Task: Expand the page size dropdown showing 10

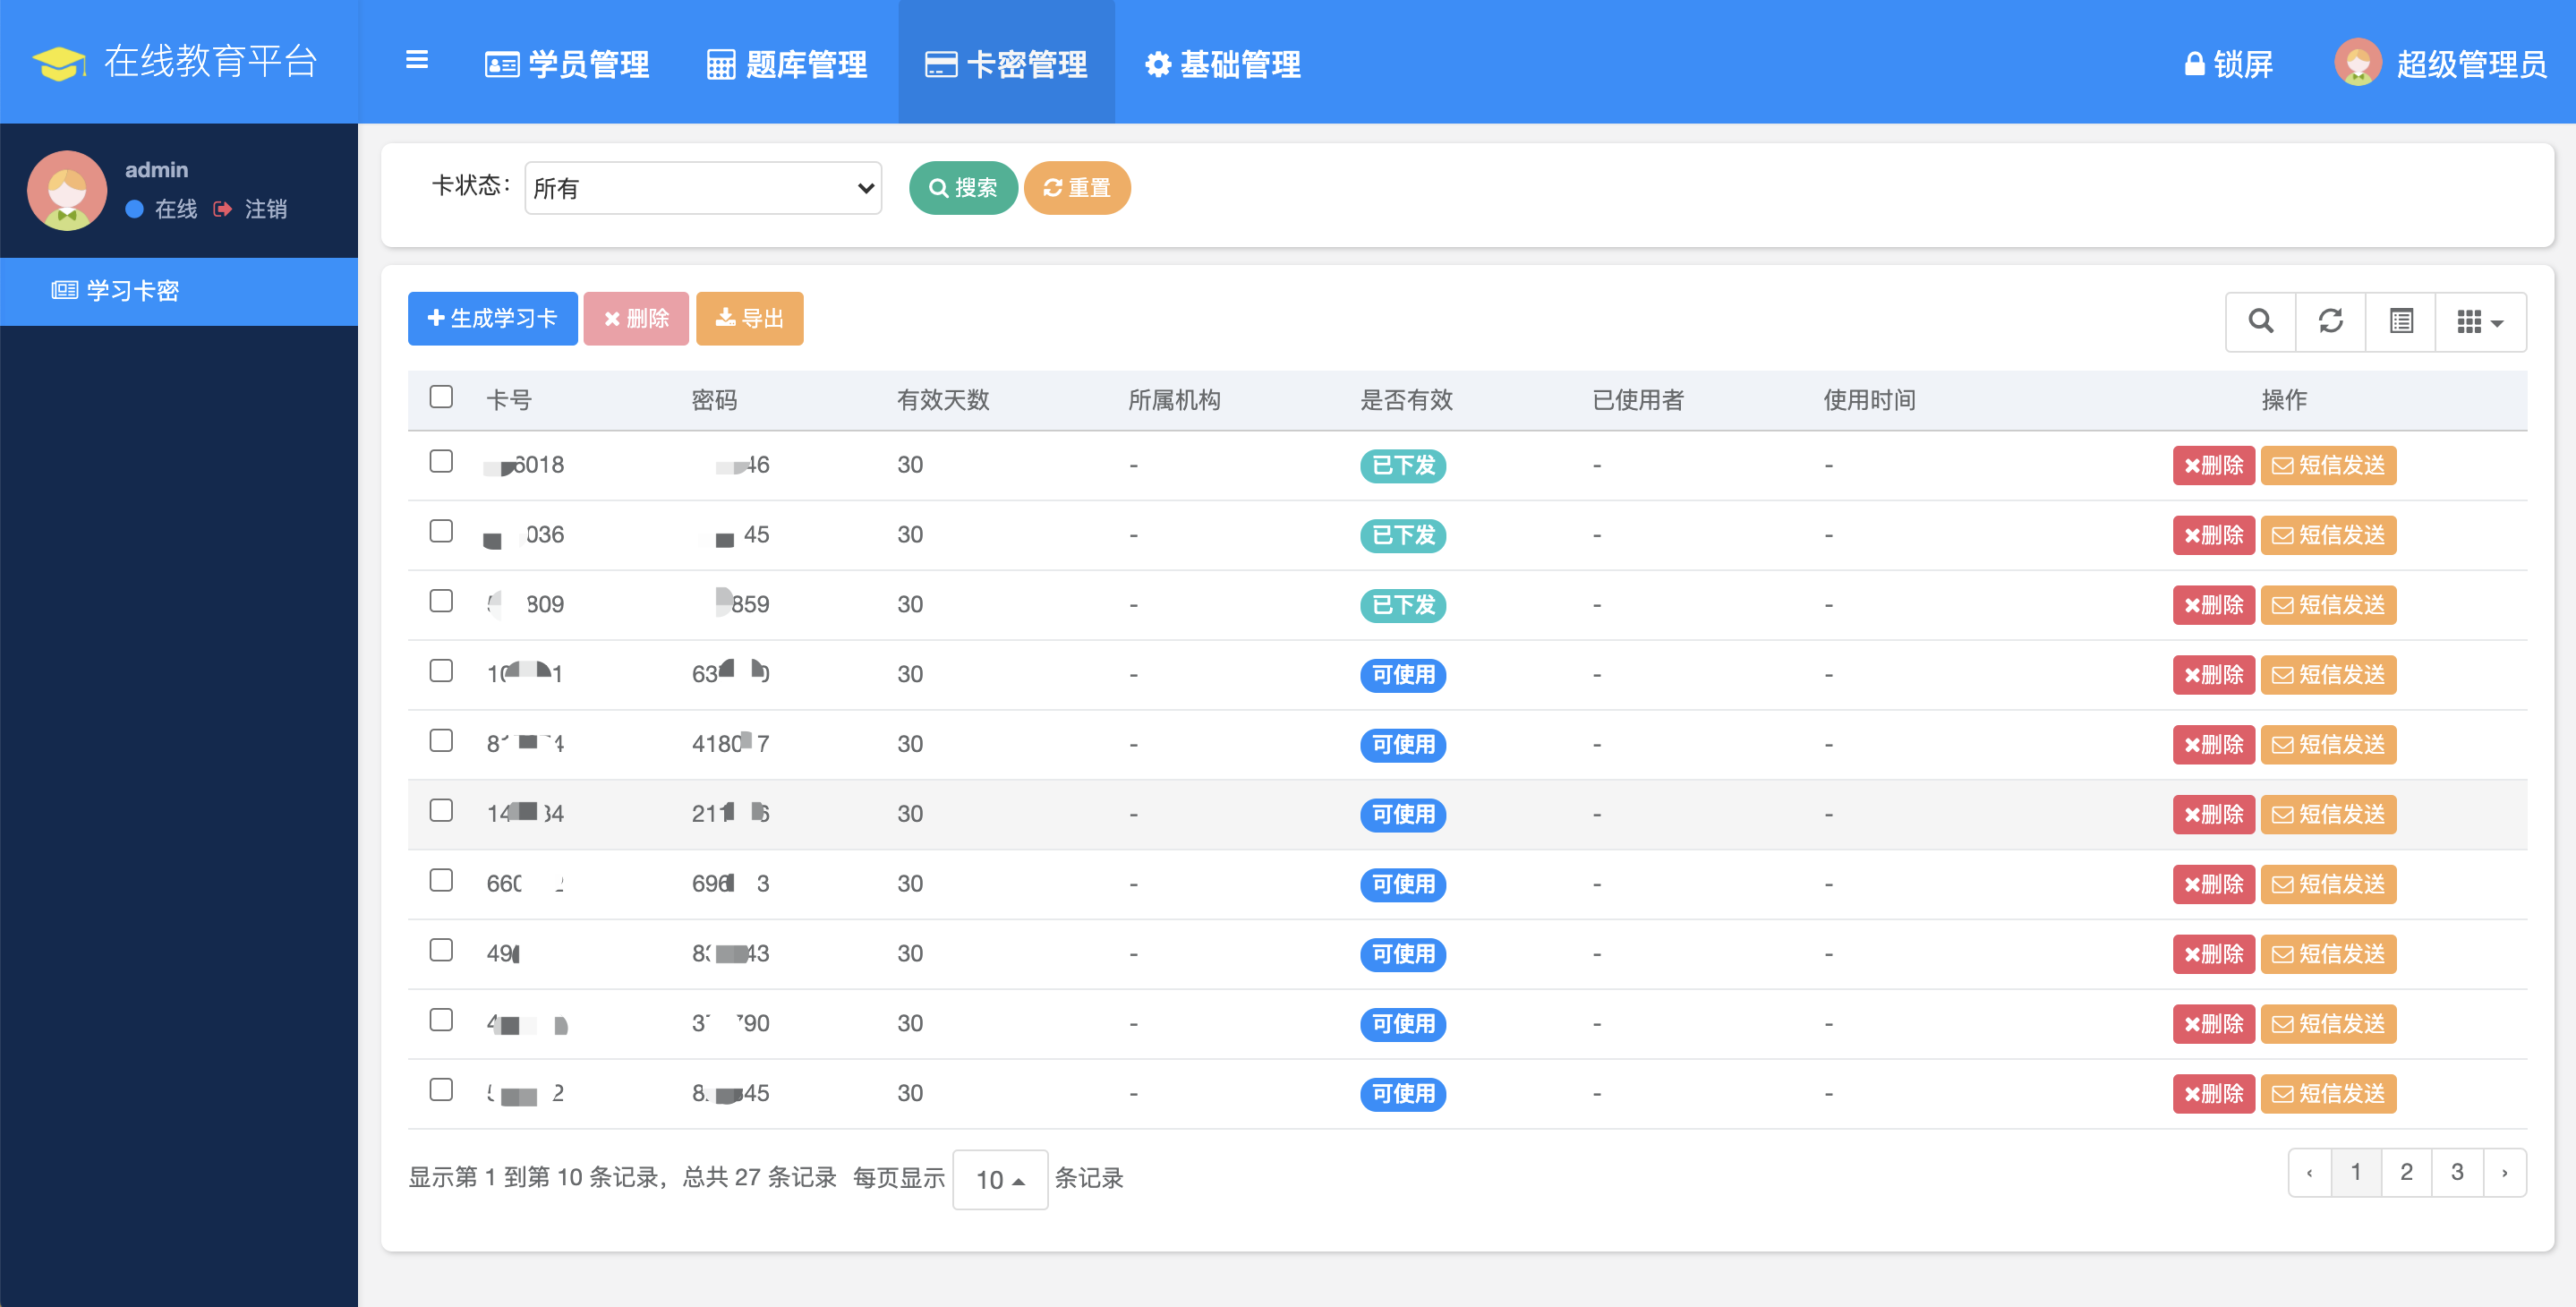Action: (999, 1179)
